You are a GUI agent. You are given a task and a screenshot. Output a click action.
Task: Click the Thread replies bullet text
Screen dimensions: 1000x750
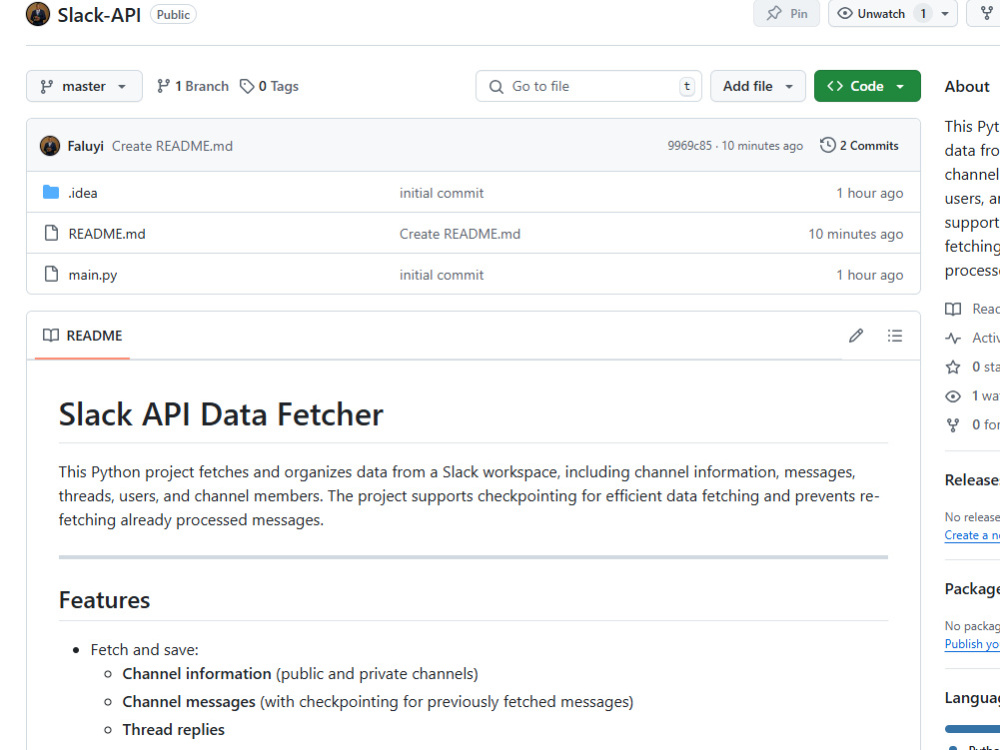pos(173,730)
